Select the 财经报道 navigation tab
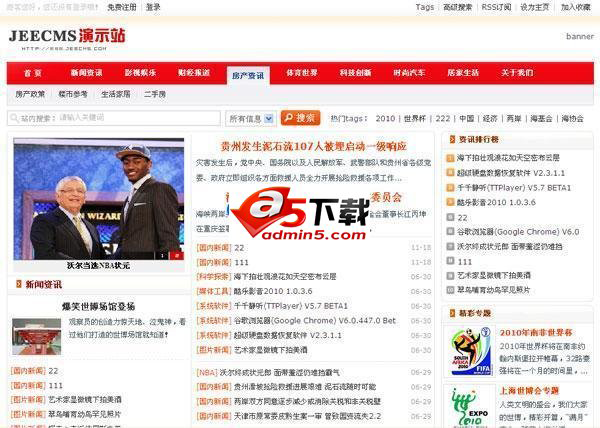Viewport: 600px width, 428px height. click(x=194, y=73)
